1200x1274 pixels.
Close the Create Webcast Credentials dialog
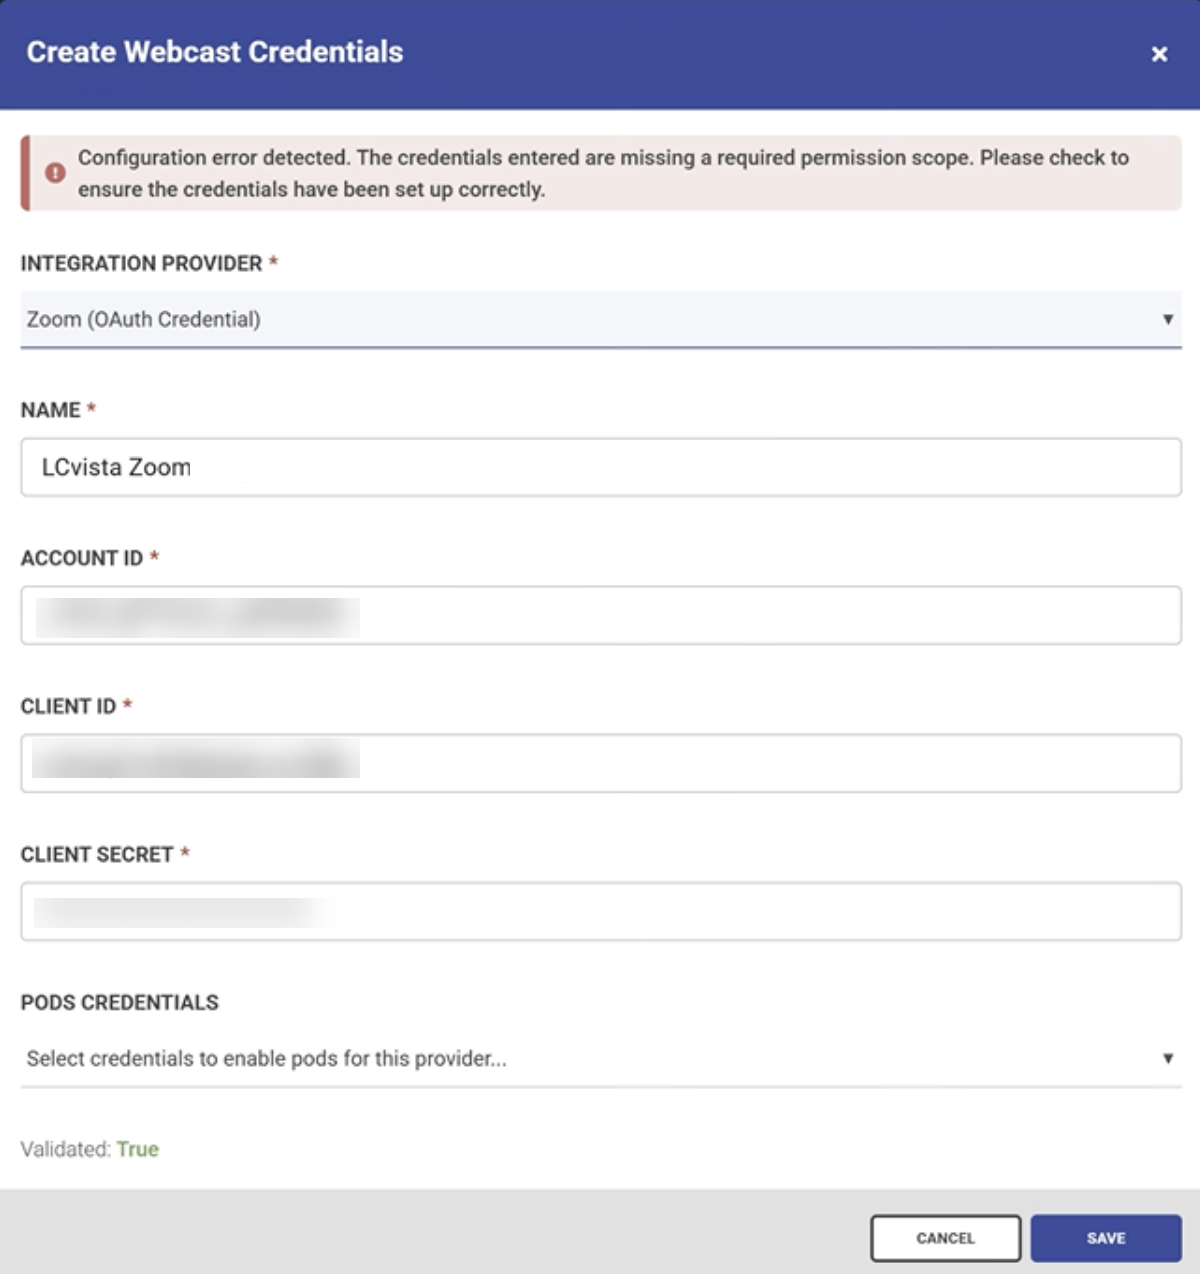(1159, 54)
